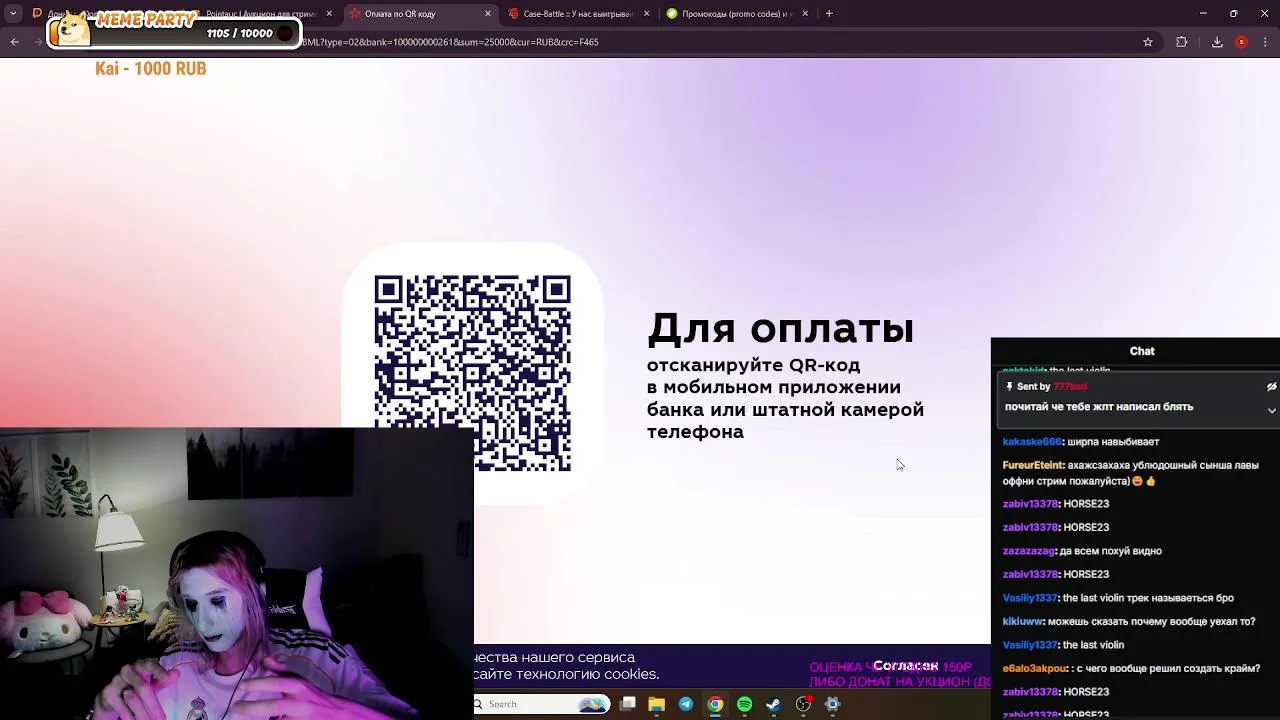The height and width of the screenshot is (720, 1280).
Task: Close the Промокоды tab
Action: click(805, 14)
